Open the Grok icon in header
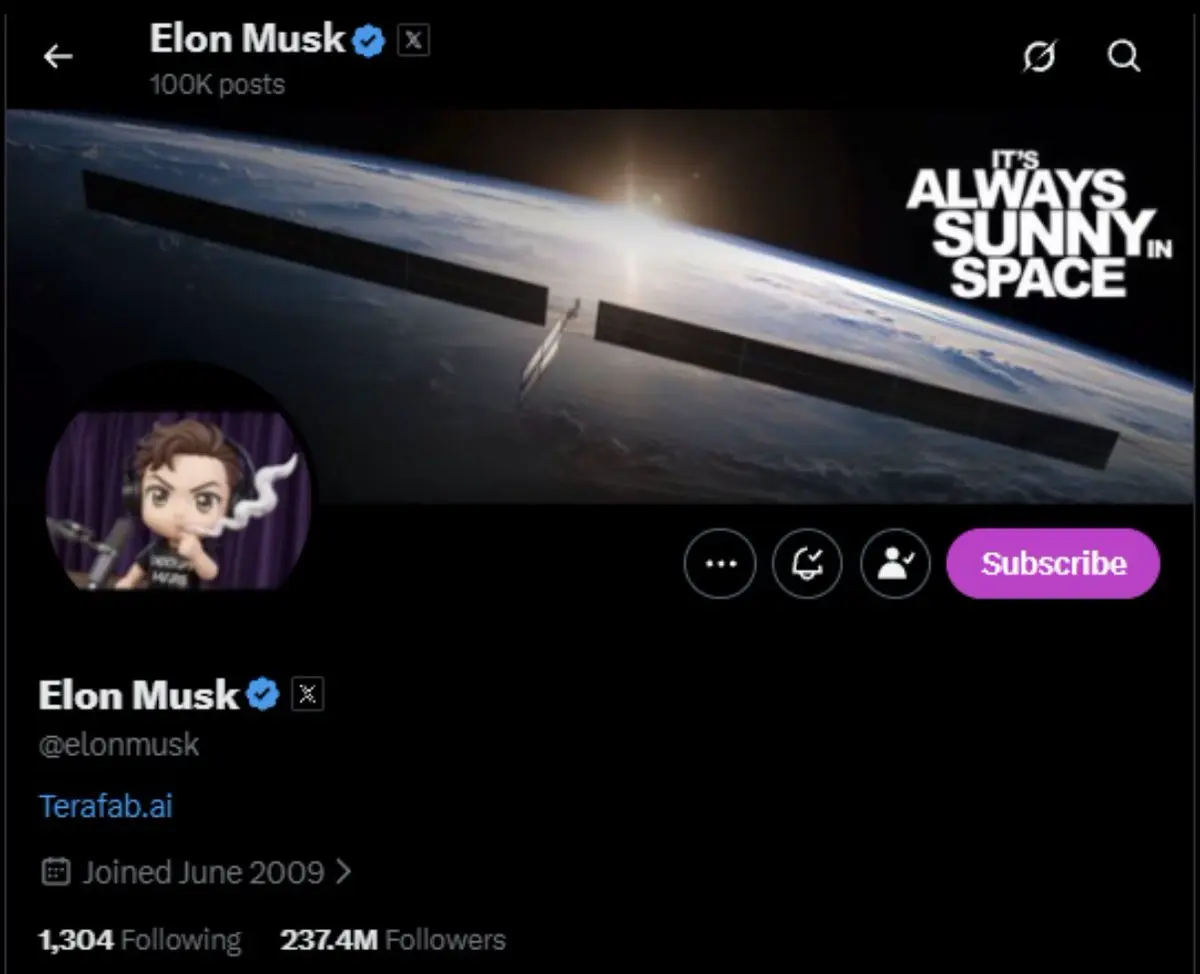Viewport: 1200px width, 974px height. 1039,58
